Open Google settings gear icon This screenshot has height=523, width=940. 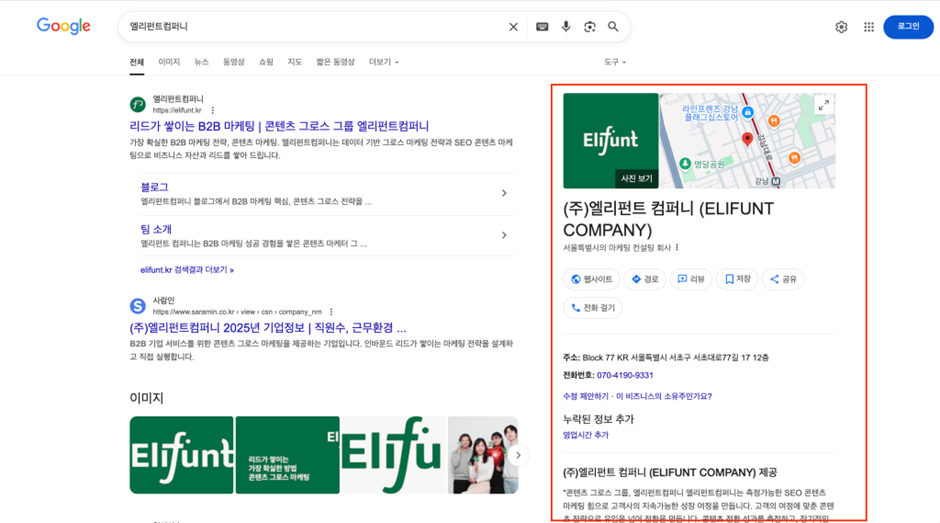(x=841, y=27)
